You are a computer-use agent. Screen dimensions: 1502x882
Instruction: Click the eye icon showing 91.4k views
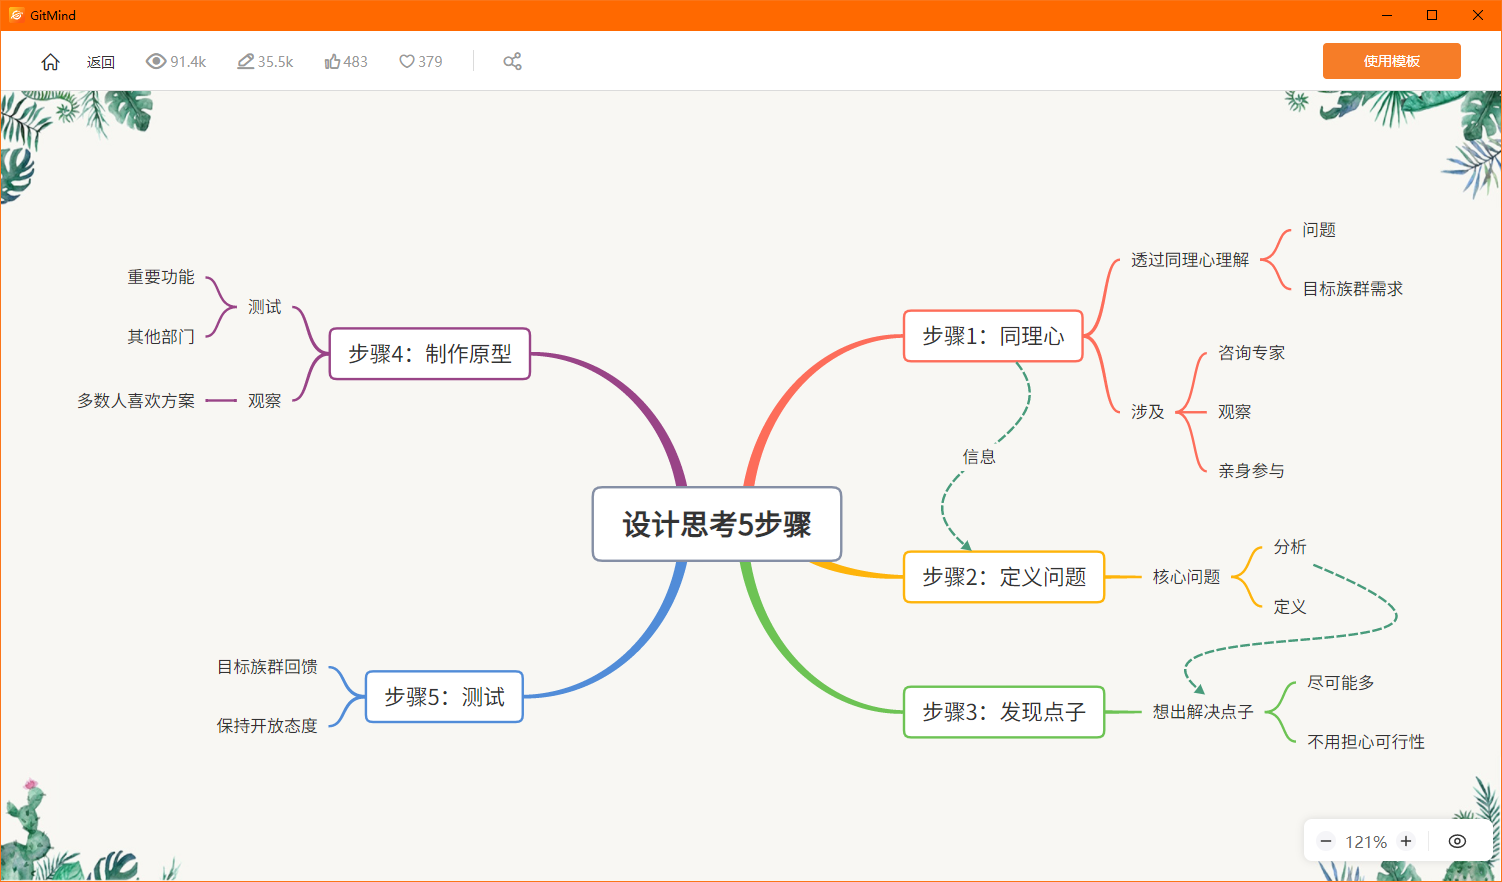(156, 61)
